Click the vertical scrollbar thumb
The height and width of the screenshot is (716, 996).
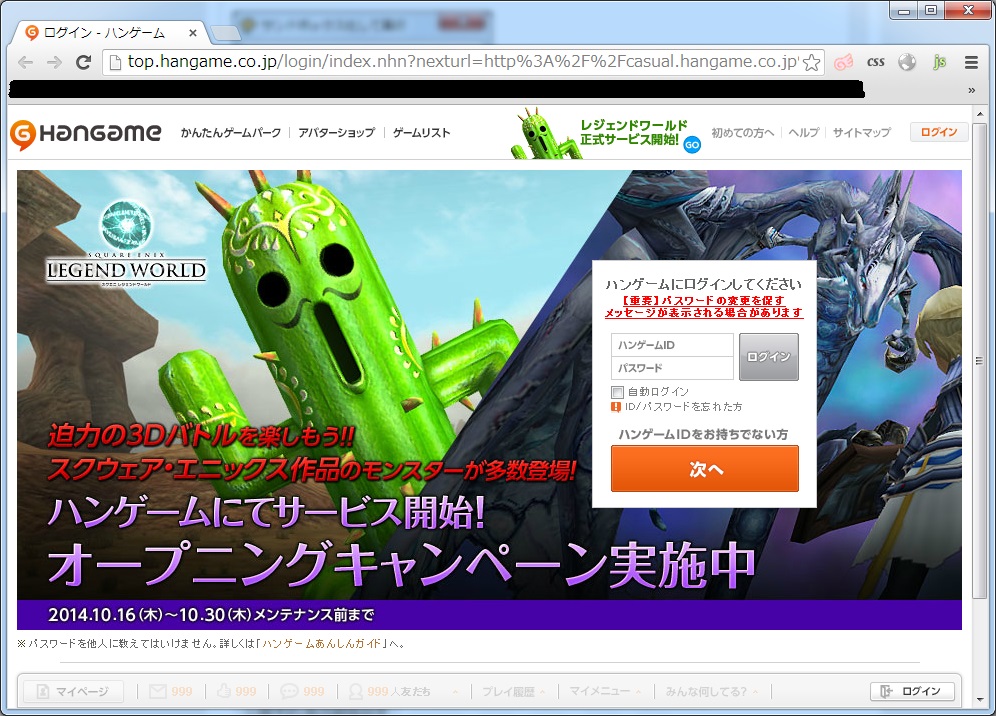click(979, 360)
